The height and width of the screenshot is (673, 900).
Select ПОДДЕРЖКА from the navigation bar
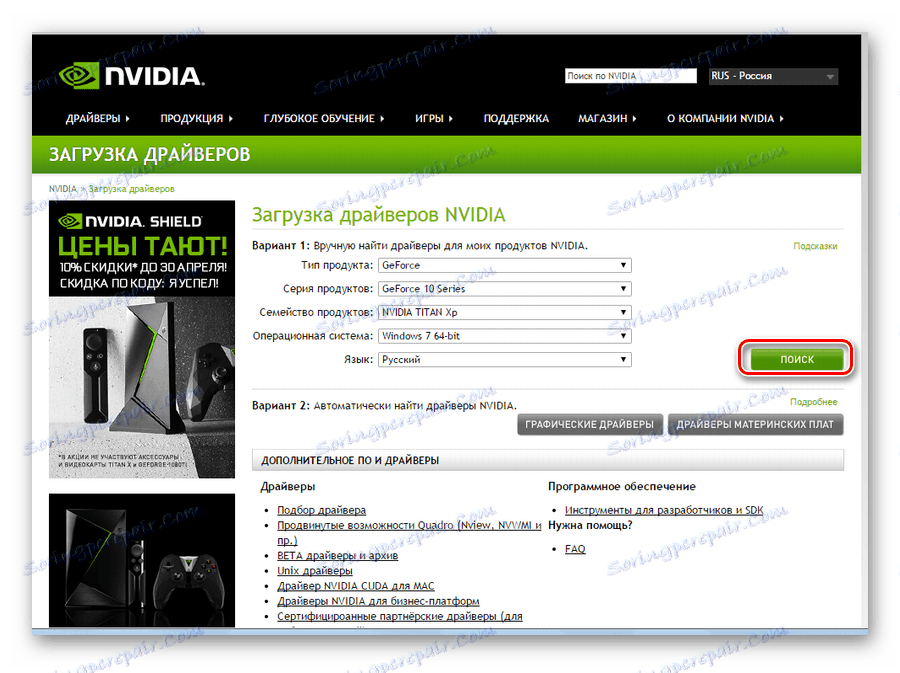[x=516, y=118]
